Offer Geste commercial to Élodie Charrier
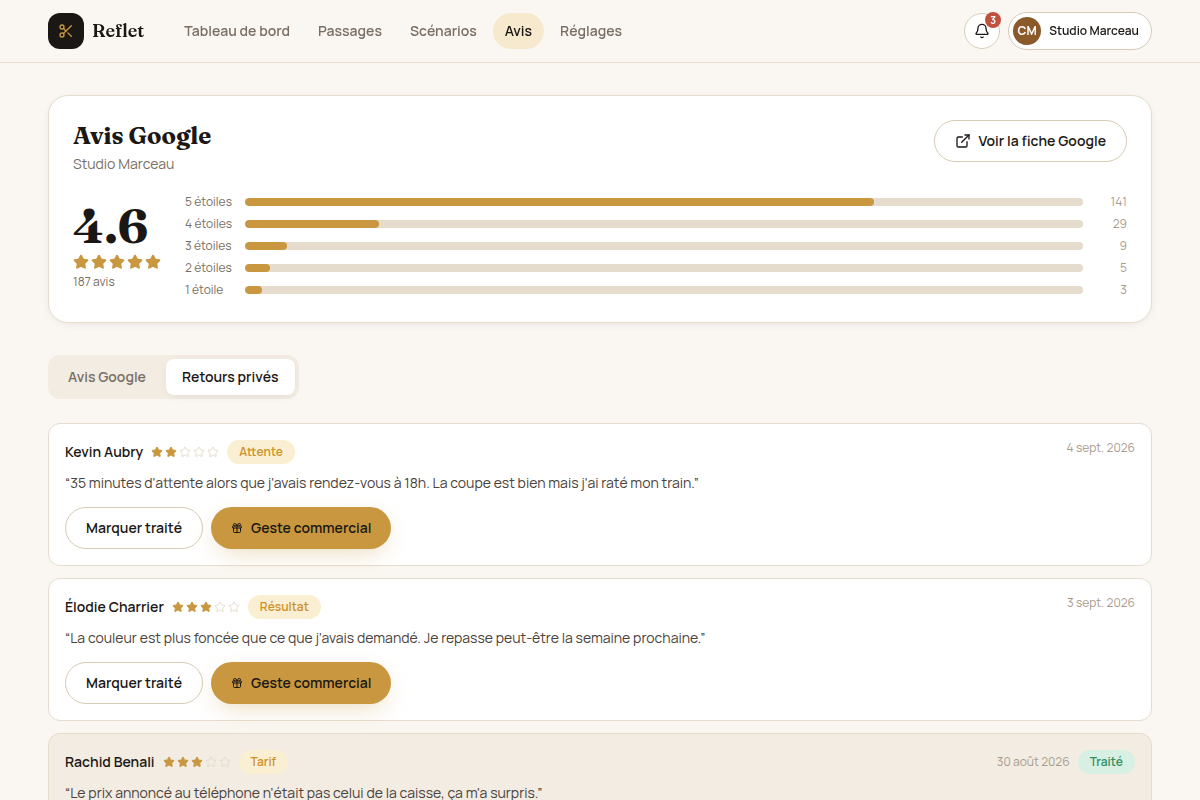The height and width of the screenshot is (800, 1200). (301, 683)
